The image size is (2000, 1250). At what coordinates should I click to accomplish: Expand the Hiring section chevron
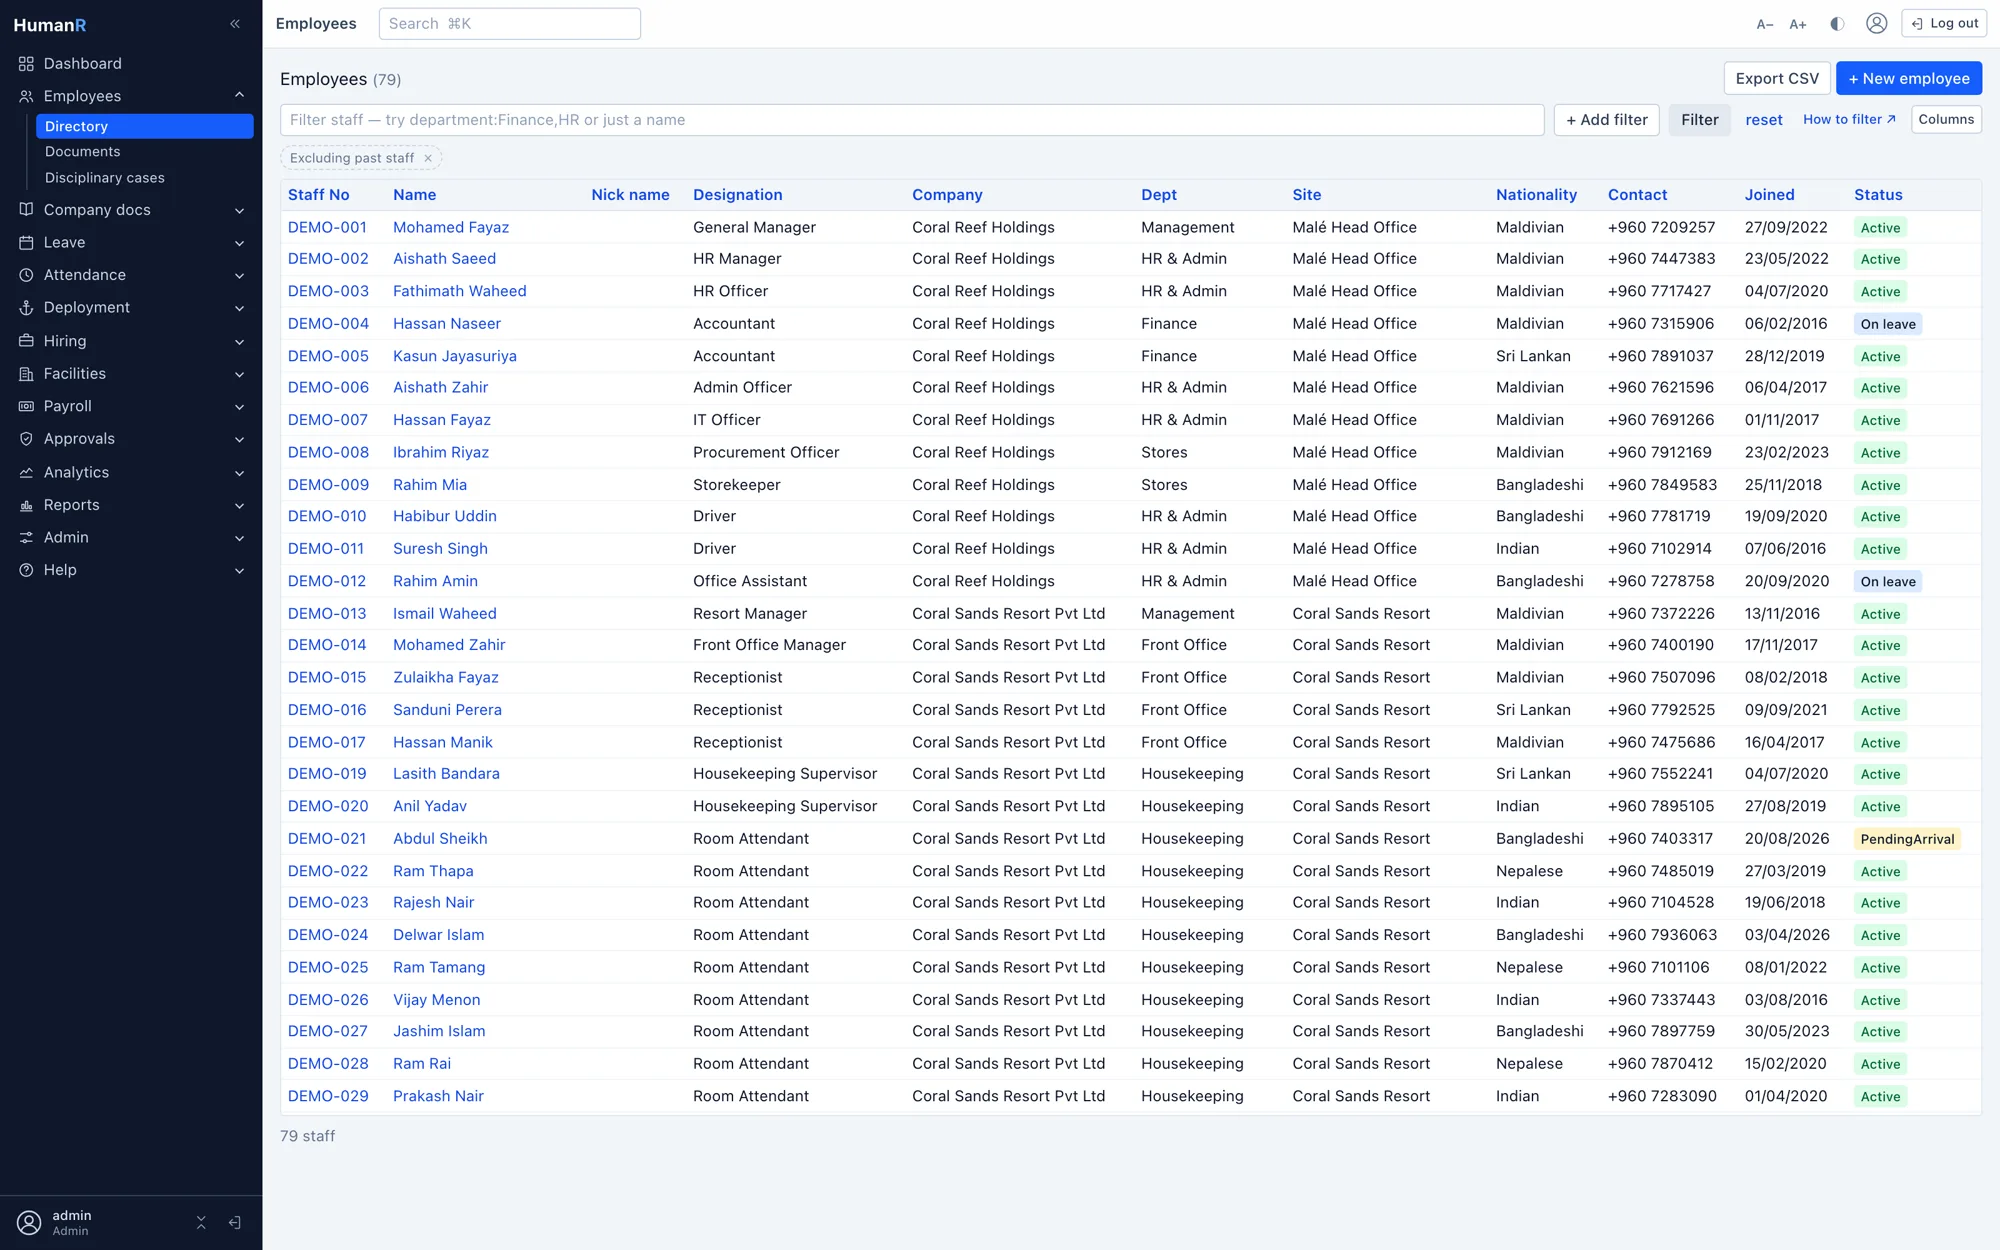coord(239,342)
